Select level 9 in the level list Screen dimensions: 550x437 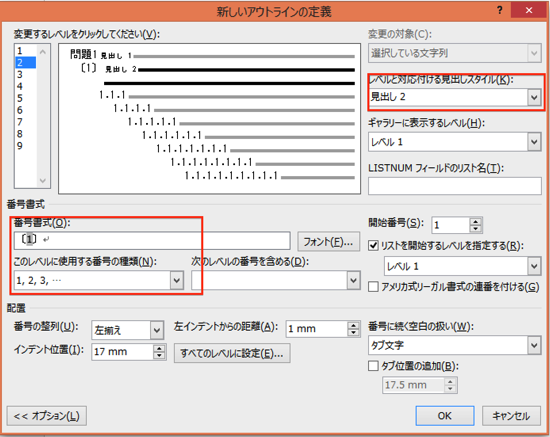click(25, 146)
